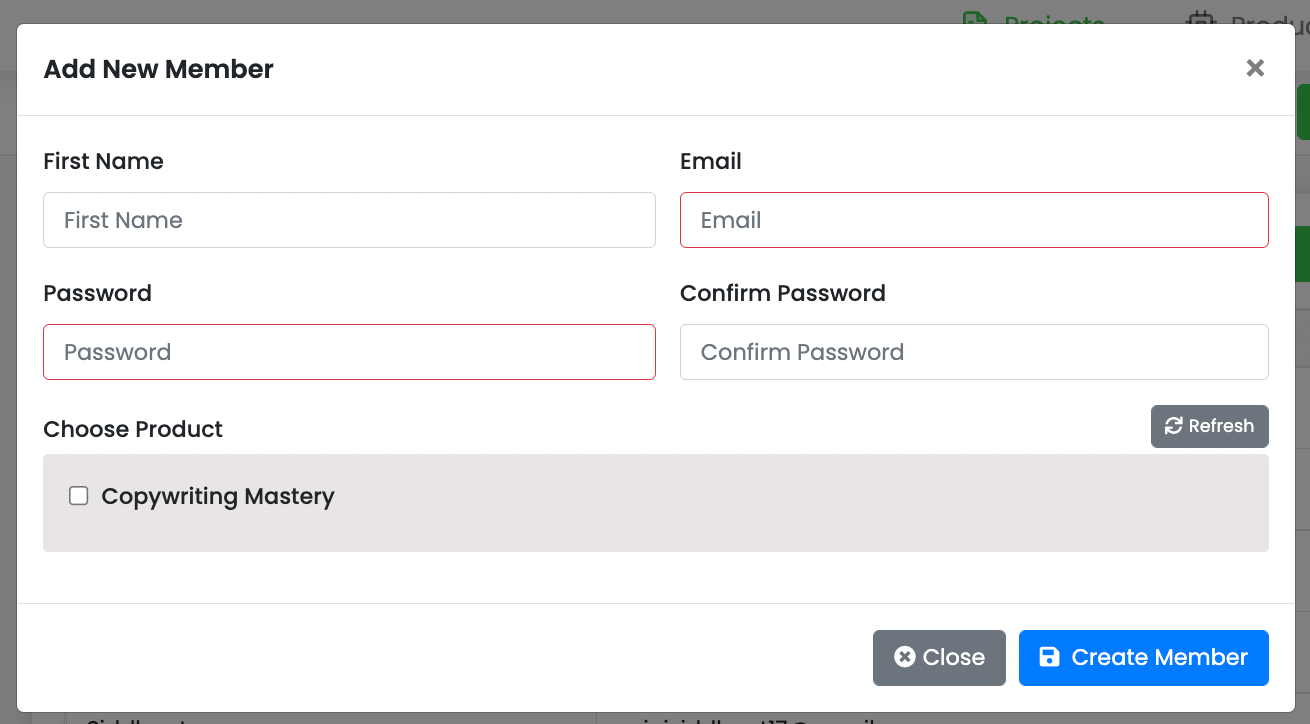Click the Confirm Password field label
Screen dimensions: 1310x724
click(783, 294)
